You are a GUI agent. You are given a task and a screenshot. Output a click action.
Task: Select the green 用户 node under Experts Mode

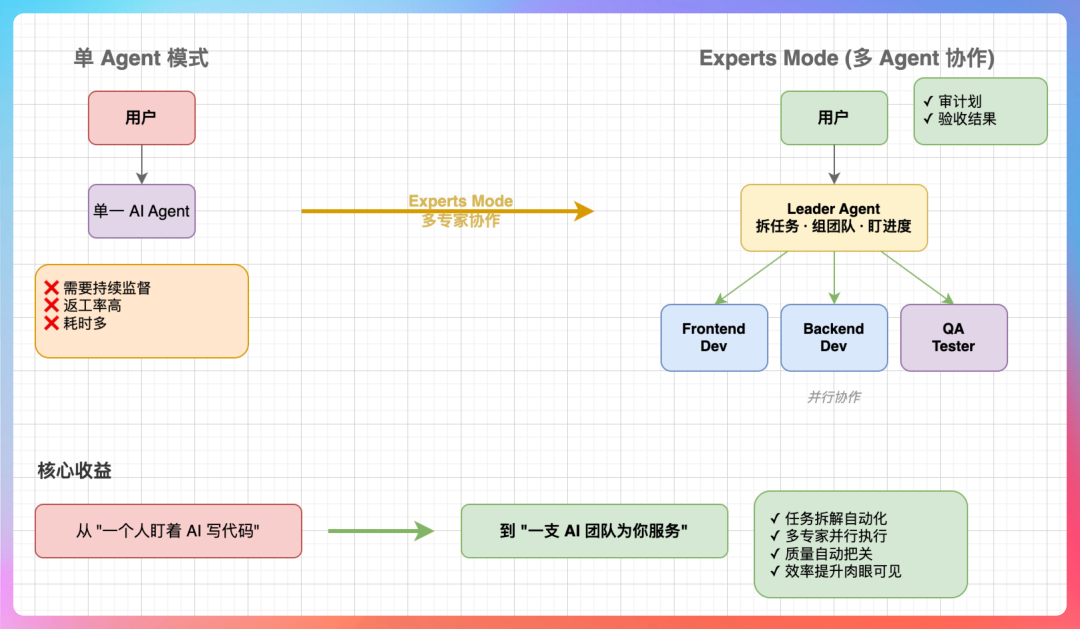(833, 118)
